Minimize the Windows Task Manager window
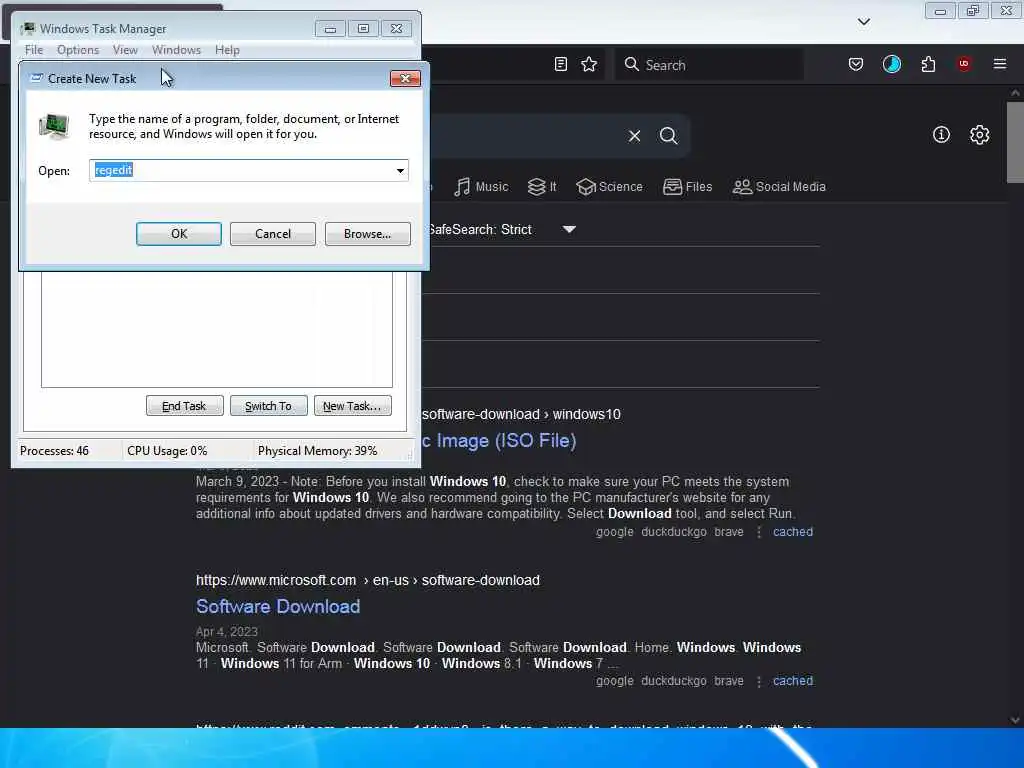Image resolution: width=1024 pixels, height=768 pixels. 330,29
